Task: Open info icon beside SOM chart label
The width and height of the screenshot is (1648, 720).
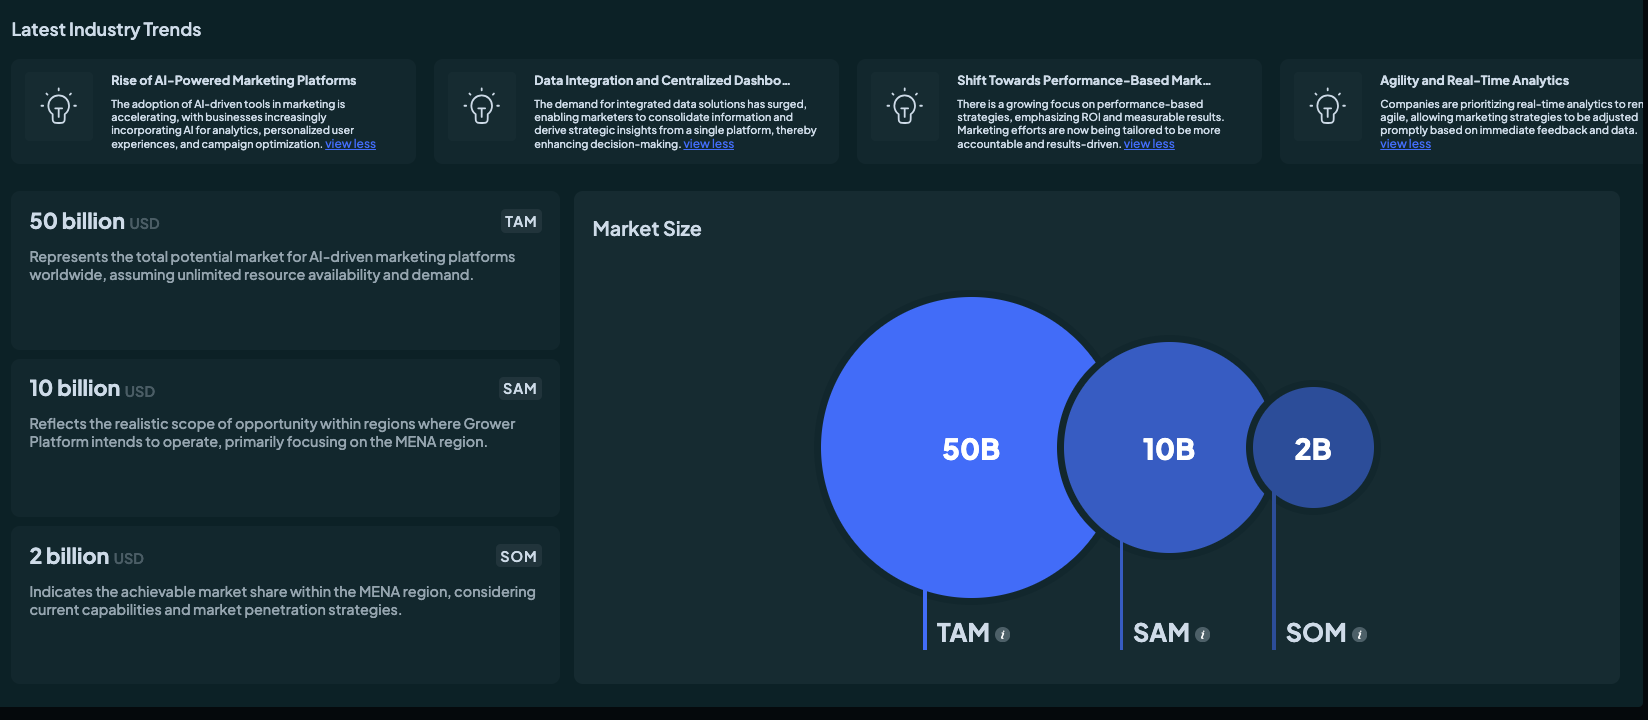Action: 1360,634
